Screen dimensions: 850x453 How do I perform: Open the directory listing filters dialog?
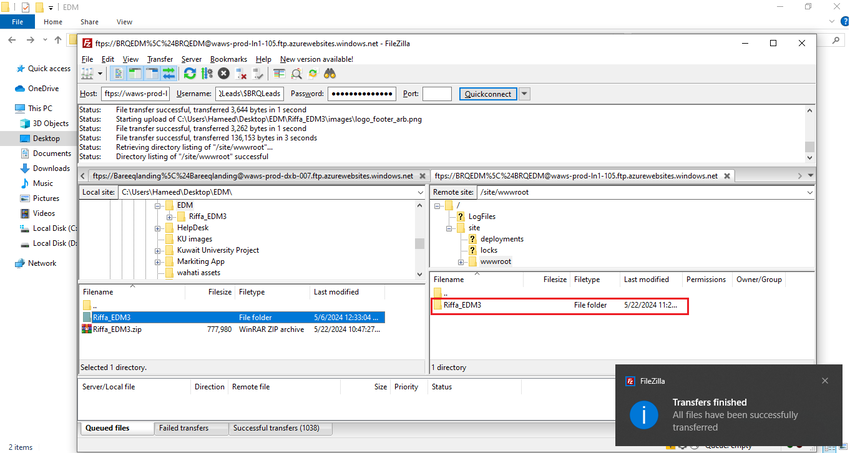point(279,74)
